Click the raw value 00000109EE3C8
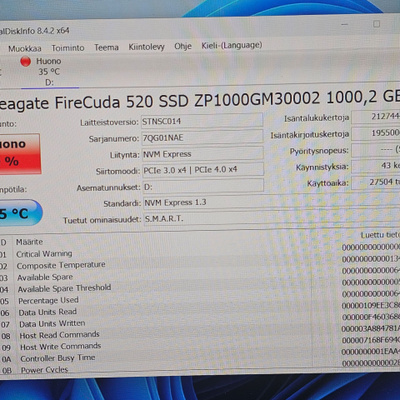This screenshot has height=400, width=400. pyautogui.click(x=371, y=306)
